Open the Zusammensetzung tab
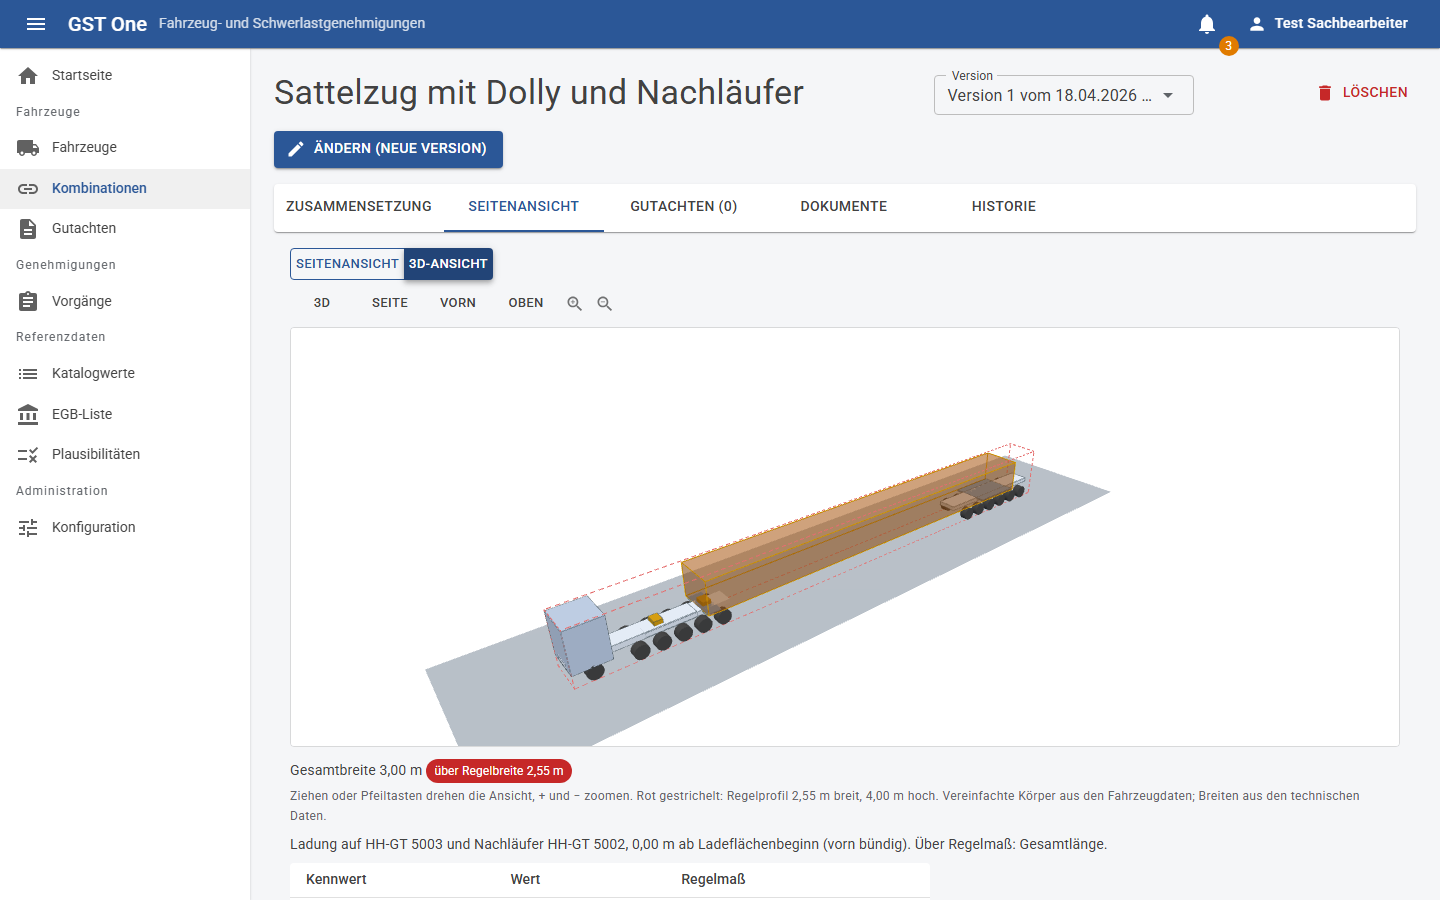The height and width of the screenshot is (900, 1440). tap(359, 207)
